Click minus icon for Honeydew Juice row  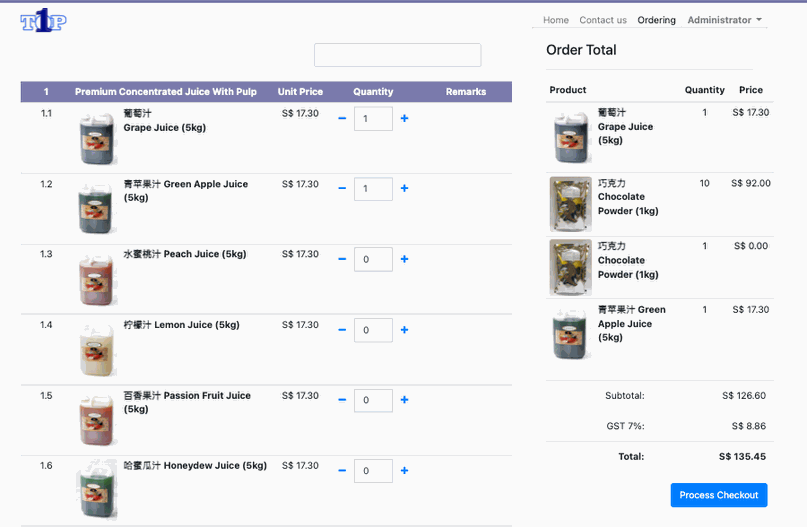342,471
